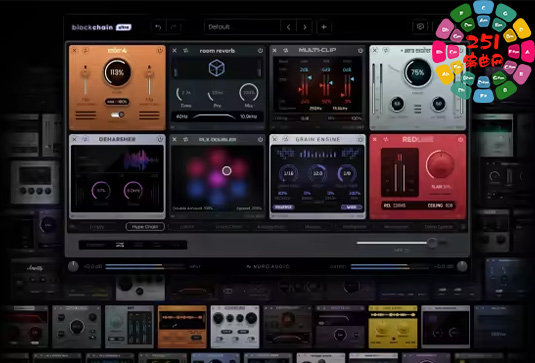Click the XY puck in PLX Doubler
535x363 pixels.
[x=227, y=170]
